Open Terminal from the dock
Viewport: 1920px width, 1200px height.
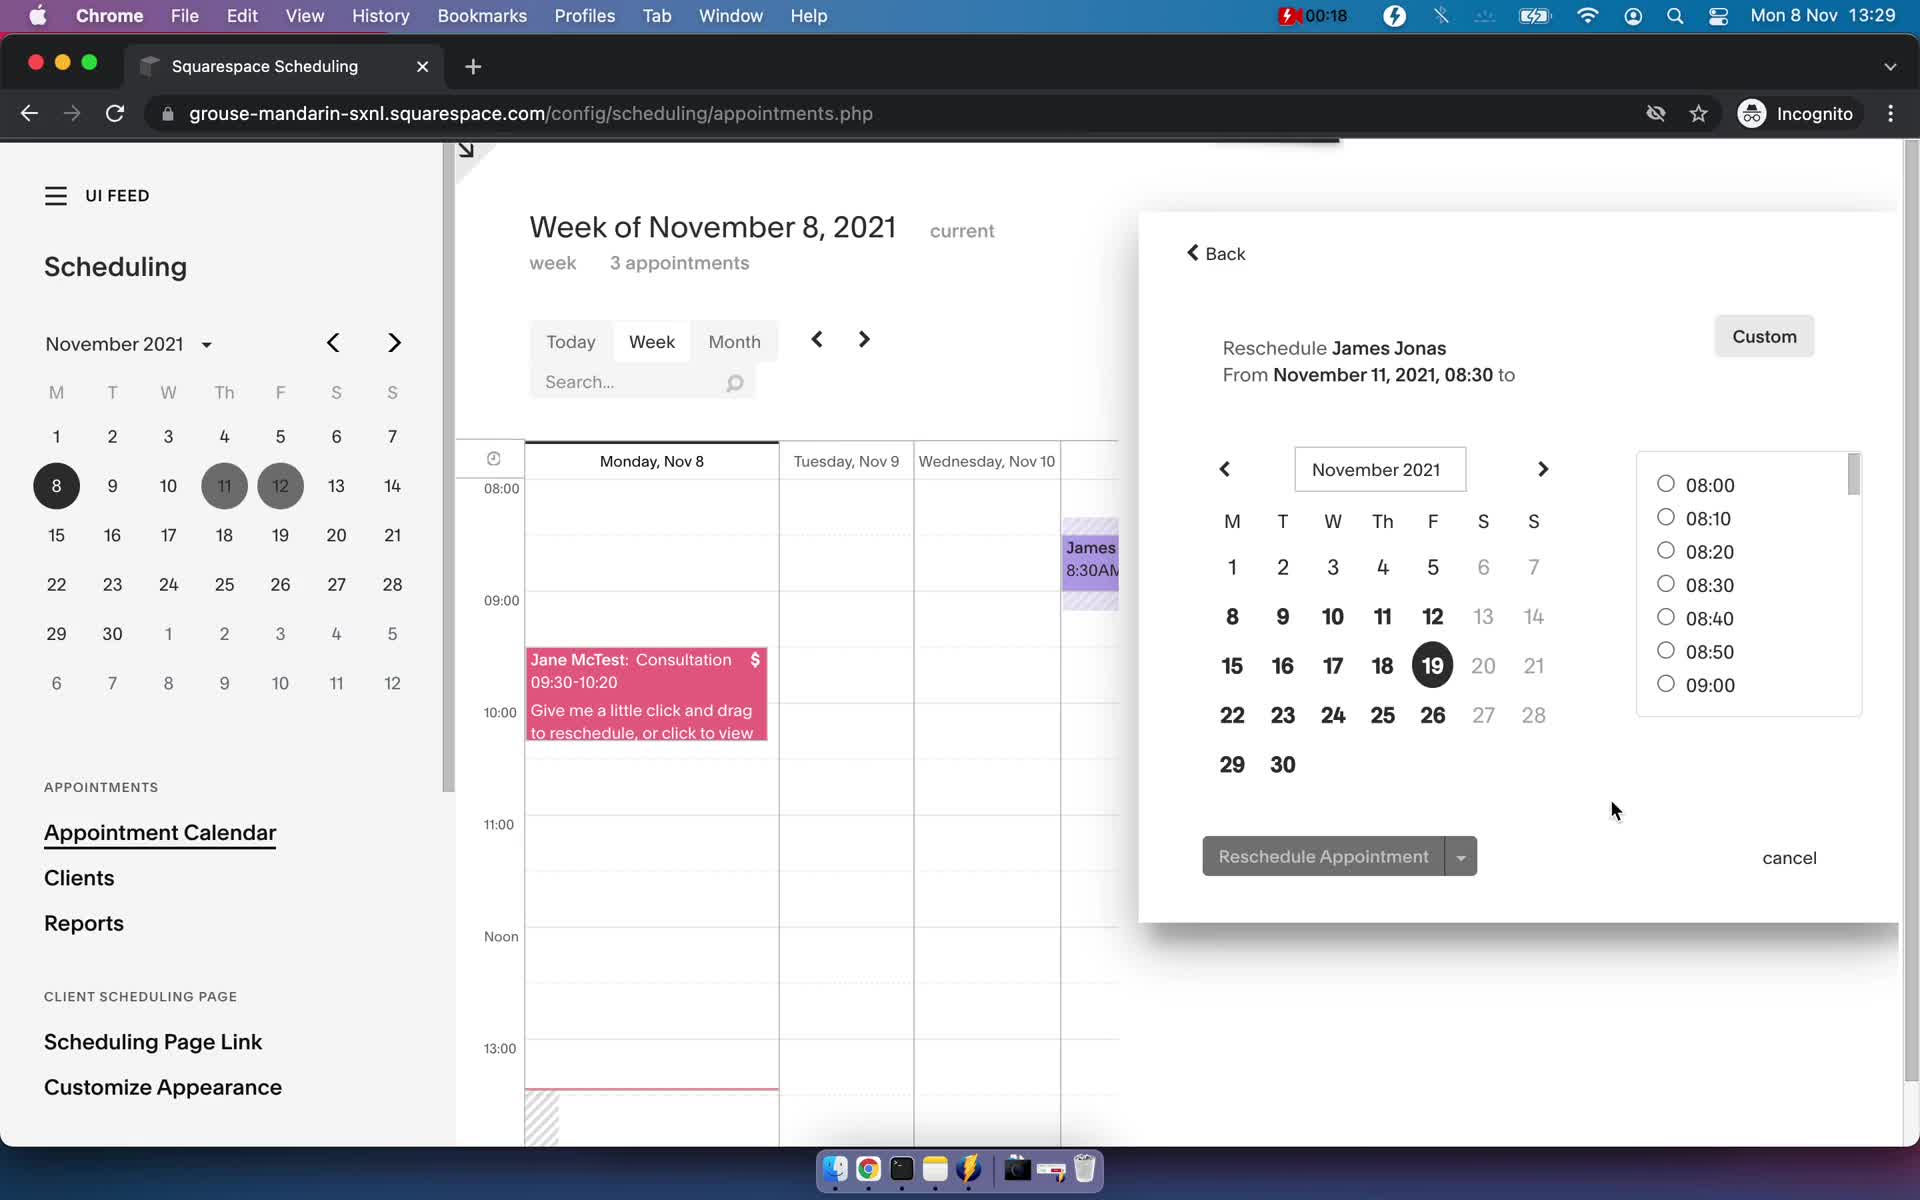click(902, 1169)
